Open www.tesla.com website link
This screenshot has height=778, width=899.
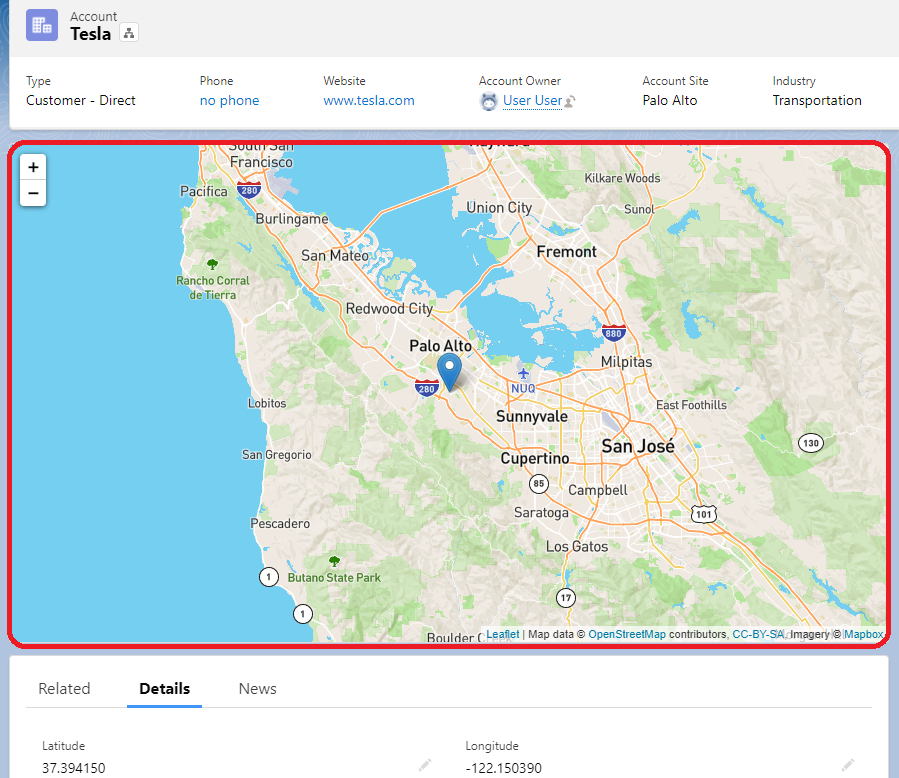coord(369,100)
